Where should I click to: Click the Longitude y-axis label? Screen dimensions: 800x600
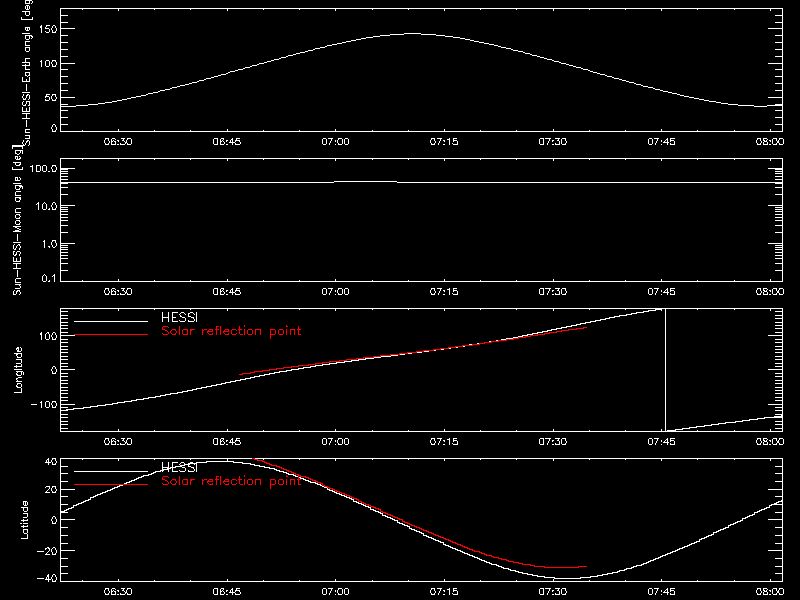[18, 370]
